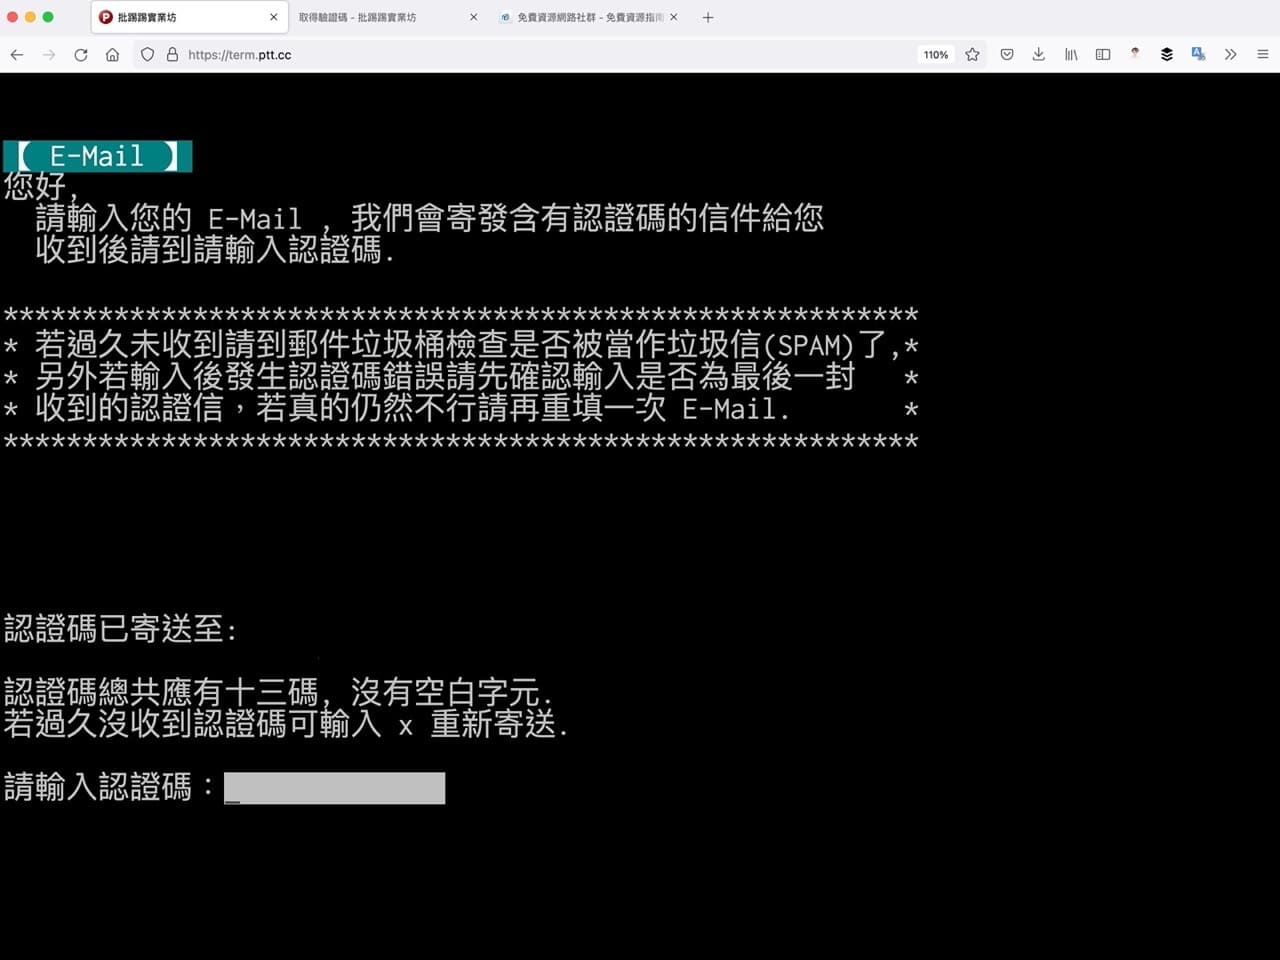Image resolution: width=1280 pixels, height=960 pixels.
Task: Open the Downloads panel
Action: pos(1039,55)
